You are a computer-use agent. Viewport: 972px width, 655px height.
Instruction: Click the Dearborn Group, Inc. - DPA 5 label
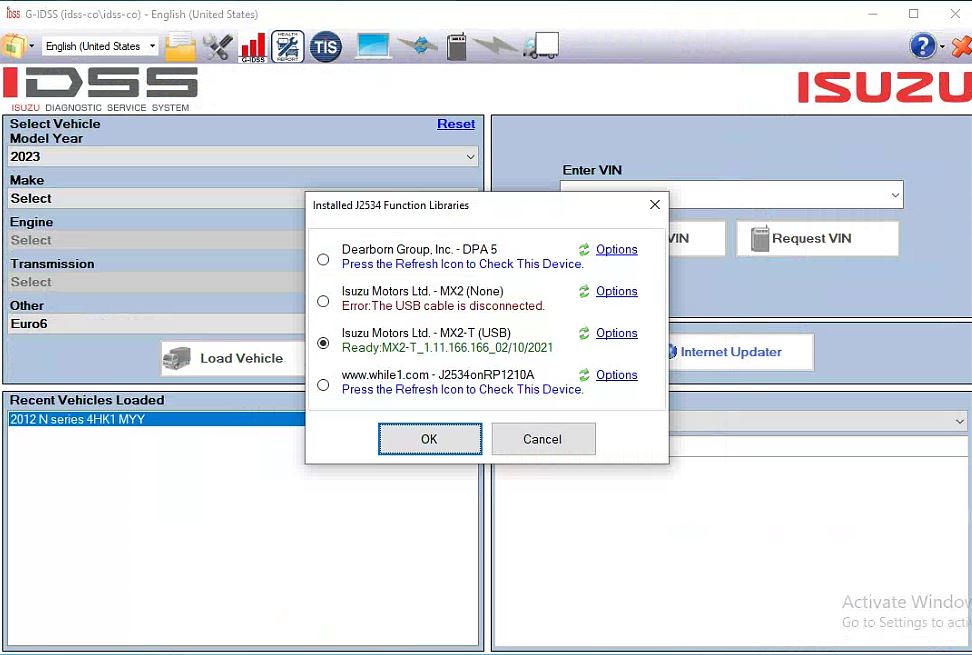click(x=419, y=250)
